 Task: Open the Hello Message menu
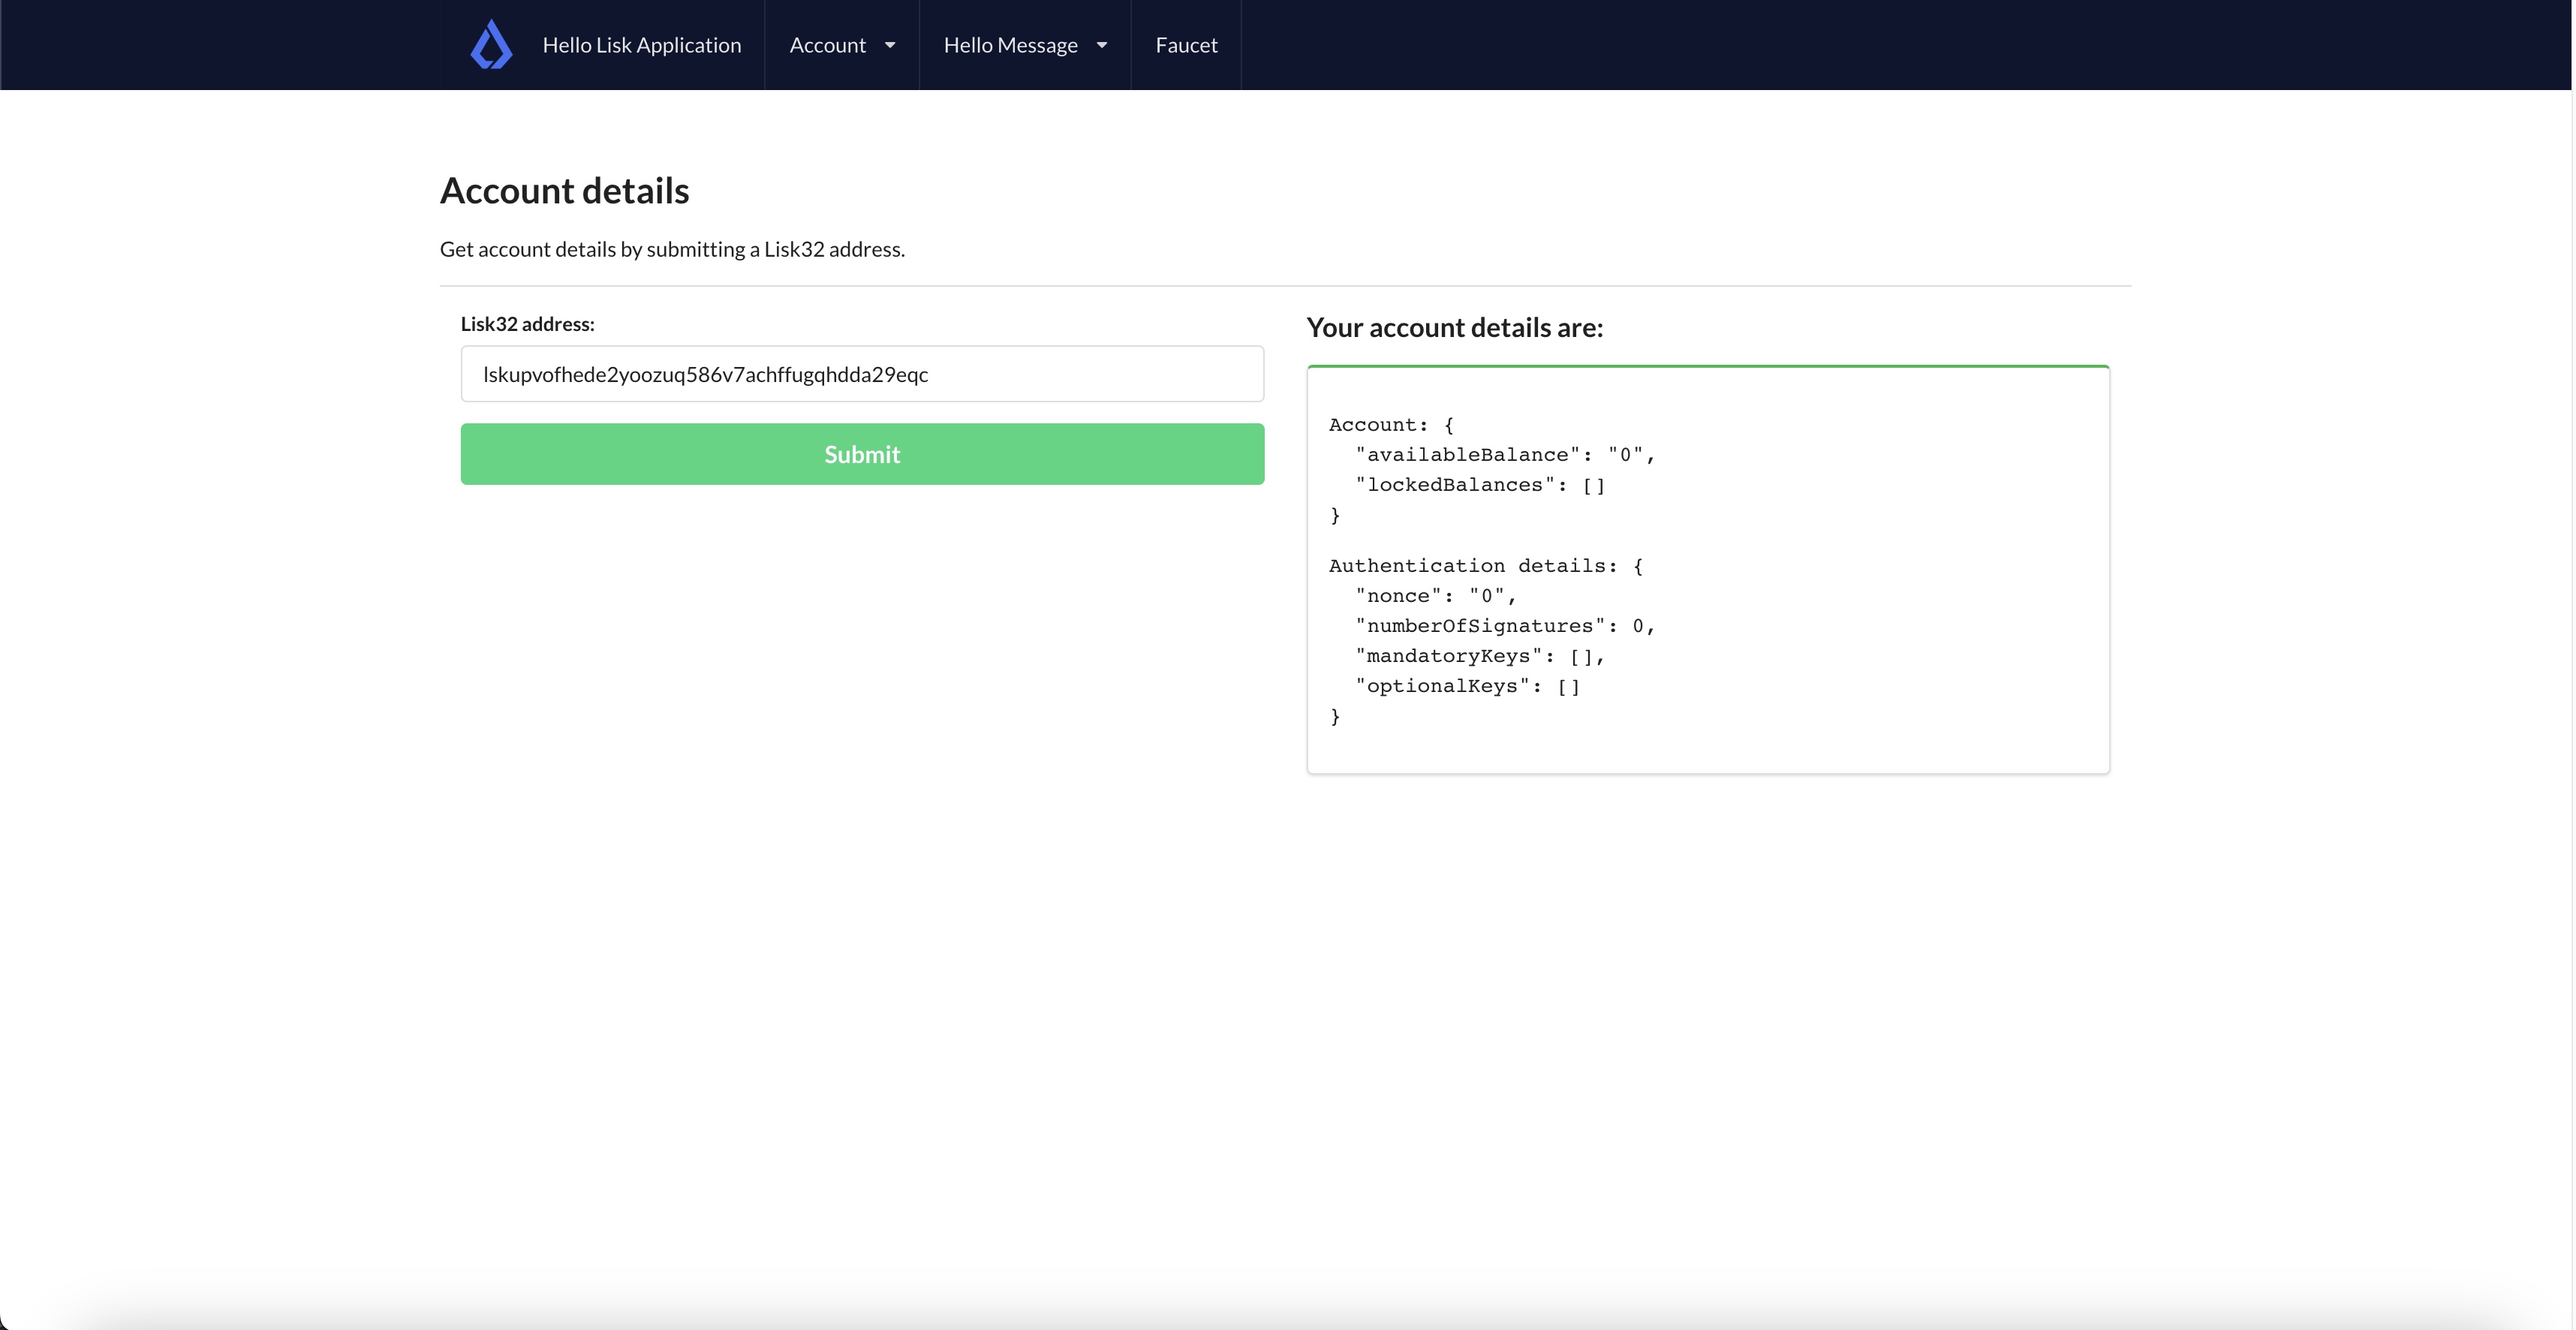click(1025, 45)
